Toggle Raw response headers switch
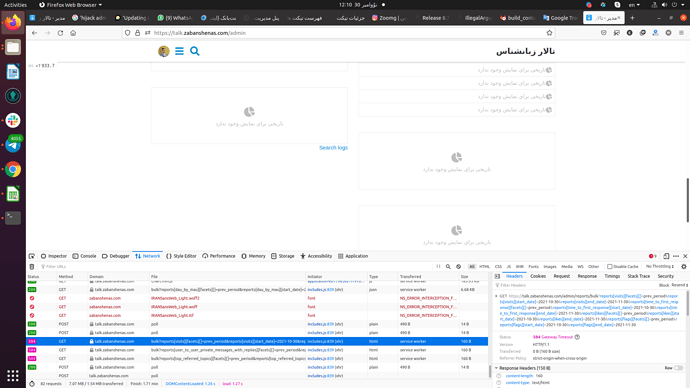Image resolution: width=690 pixels, height=388 pixels. [678, 368]
